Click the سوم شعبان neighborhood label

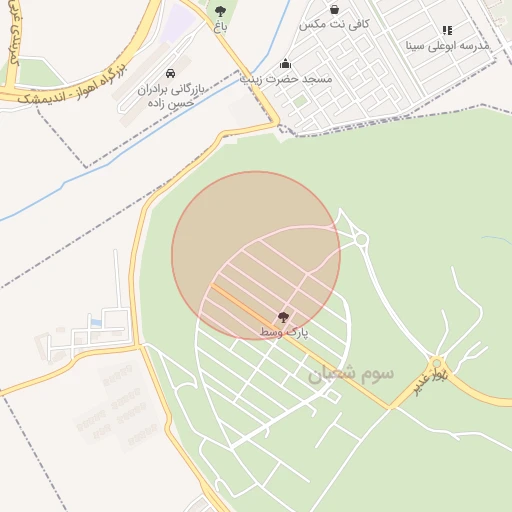(351, 374)
